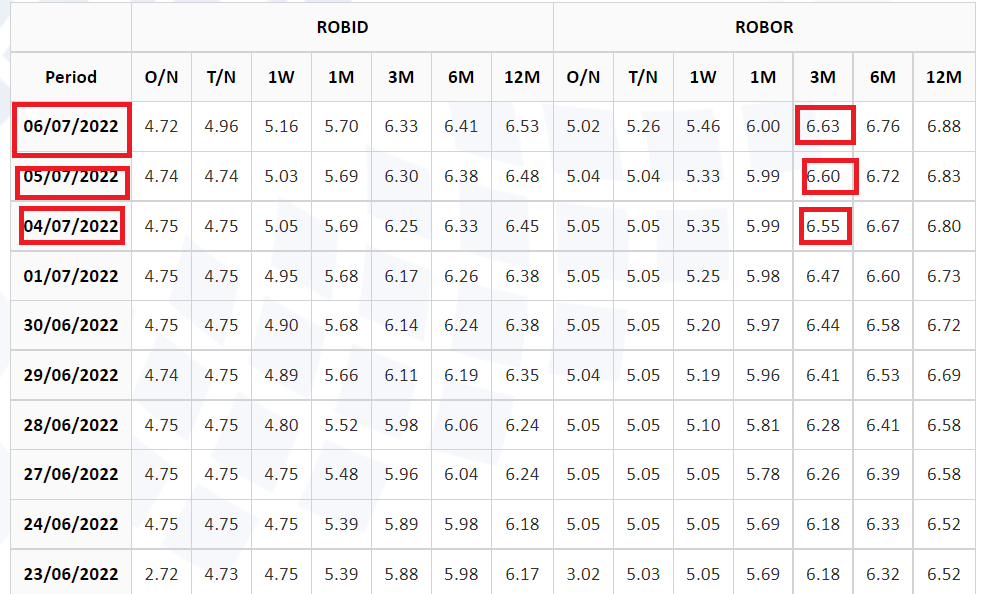
Task: Select the date cell 30/06/2022
Action: click(x=71, y=325)
